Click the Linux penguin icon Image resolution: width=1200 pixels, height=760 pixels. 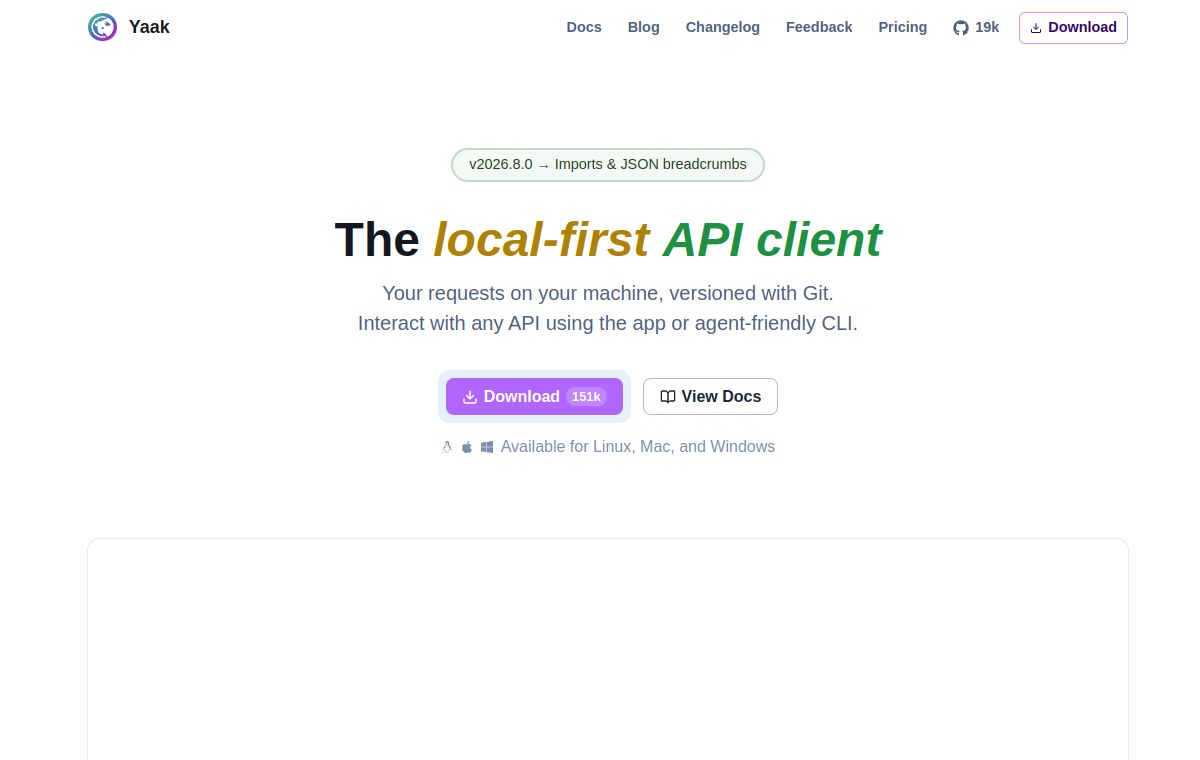pyautogui.click(x=447, y=447)
